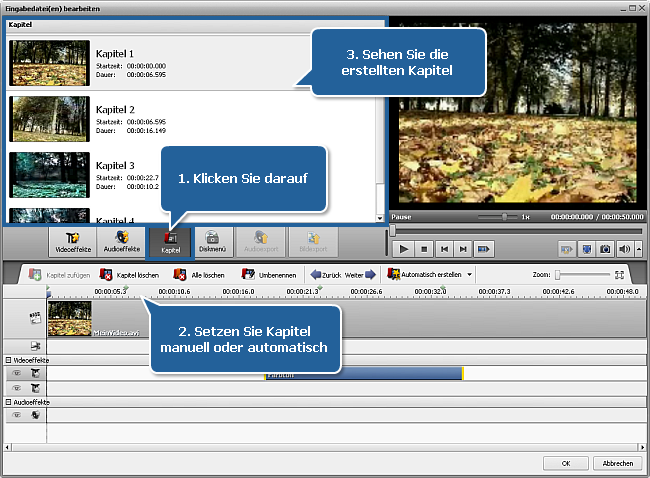650x478 pixels.
Task: Click the main video track clapperboard icon
Action: [x=35, y=318]
